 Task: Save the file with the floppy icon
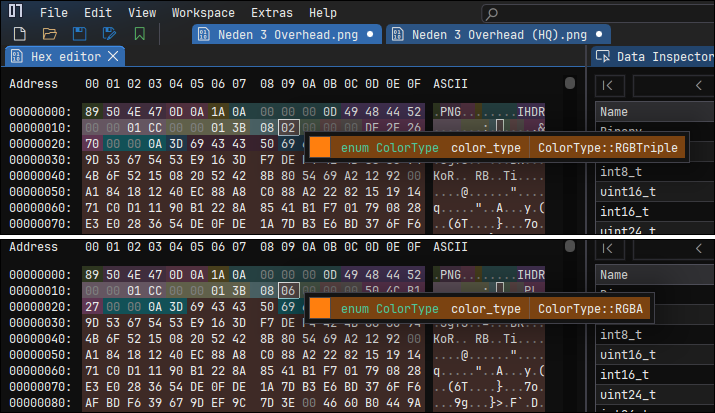pyautogui.click(x=79, y=34)
